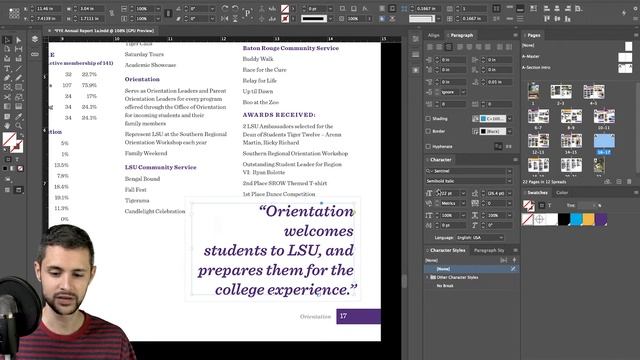Select the Zoom tool magnifier

(18, 126)
